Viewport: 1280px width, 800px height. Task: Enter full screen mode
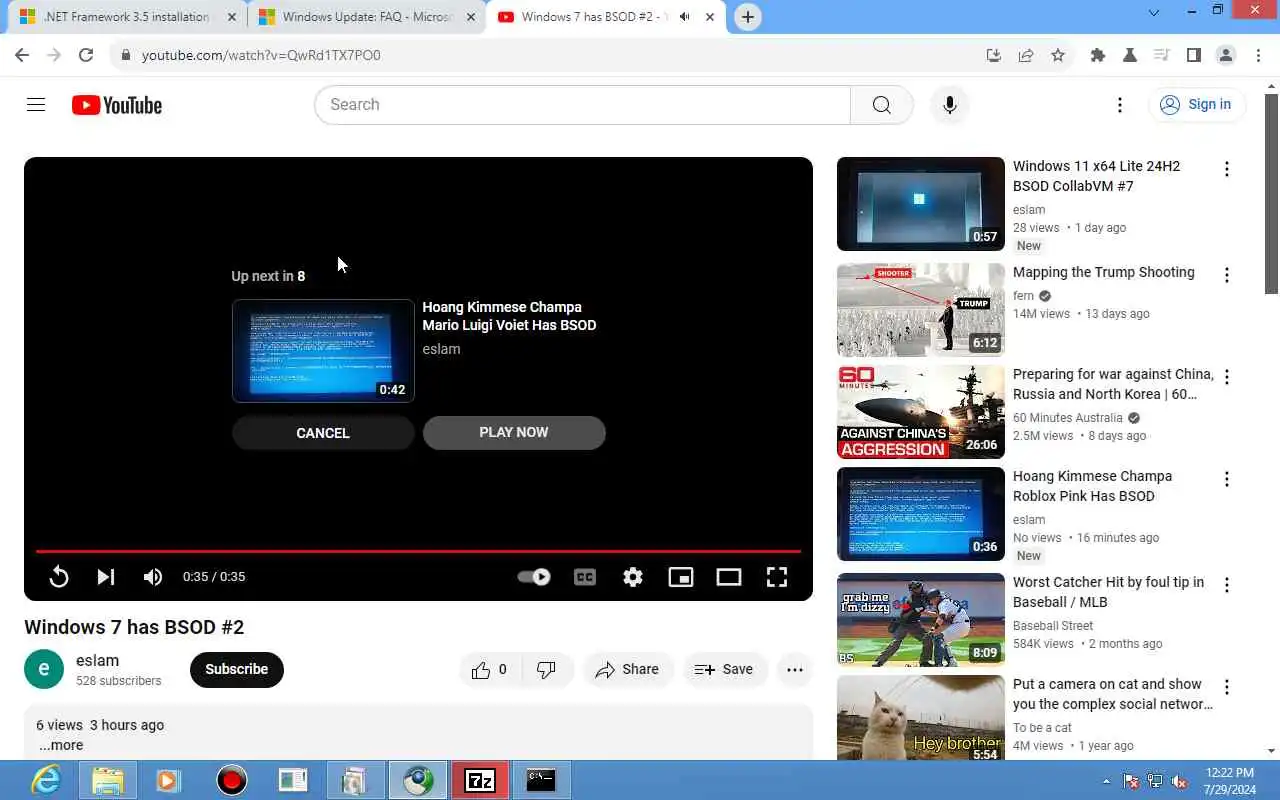point(777,577)
